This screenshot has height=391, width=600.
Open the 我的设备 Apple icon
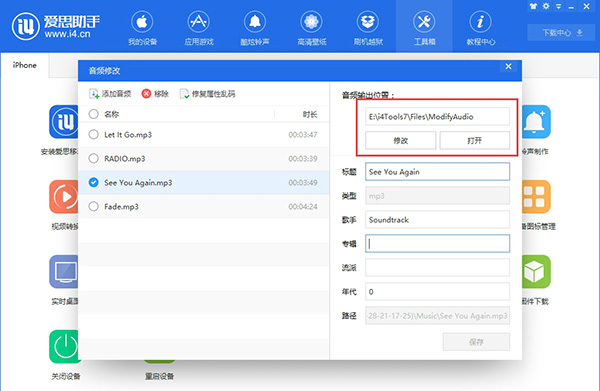click(142, 22)
